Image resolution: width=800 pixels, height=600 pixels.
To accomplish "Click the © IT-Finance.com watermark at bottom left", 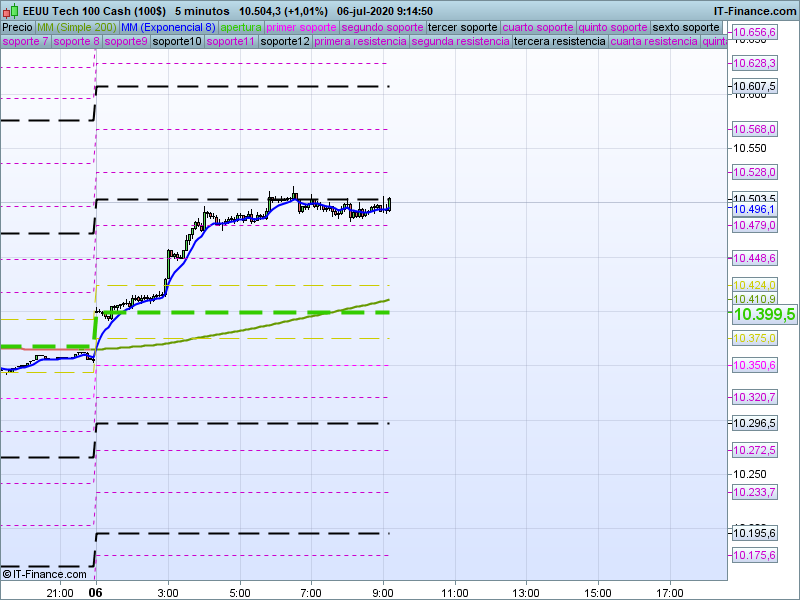I will pyautogui.click(x=44, y=573).
